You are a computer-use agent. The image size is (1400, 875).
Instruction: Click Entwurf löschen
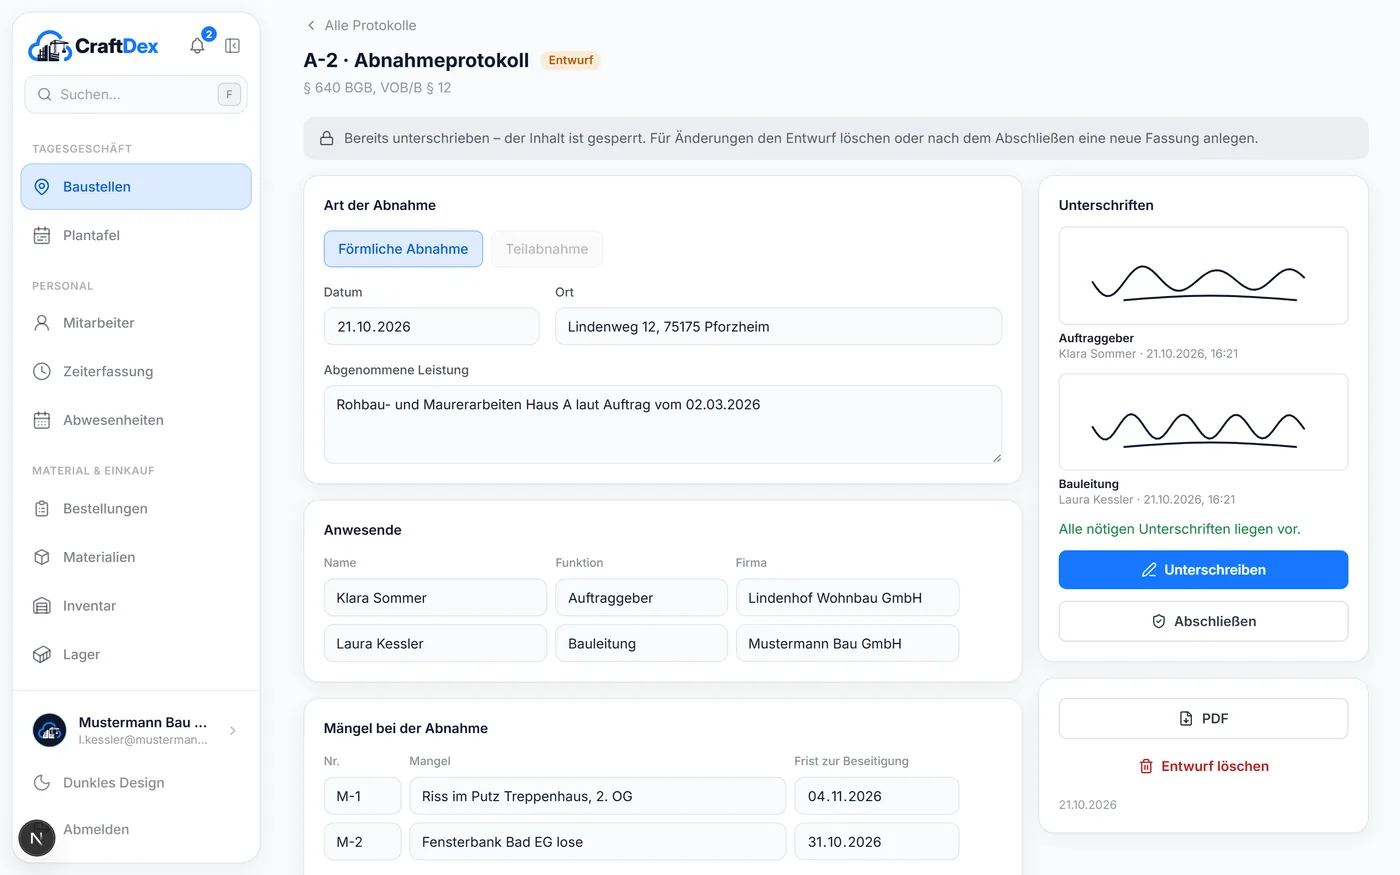point(1203,766)
